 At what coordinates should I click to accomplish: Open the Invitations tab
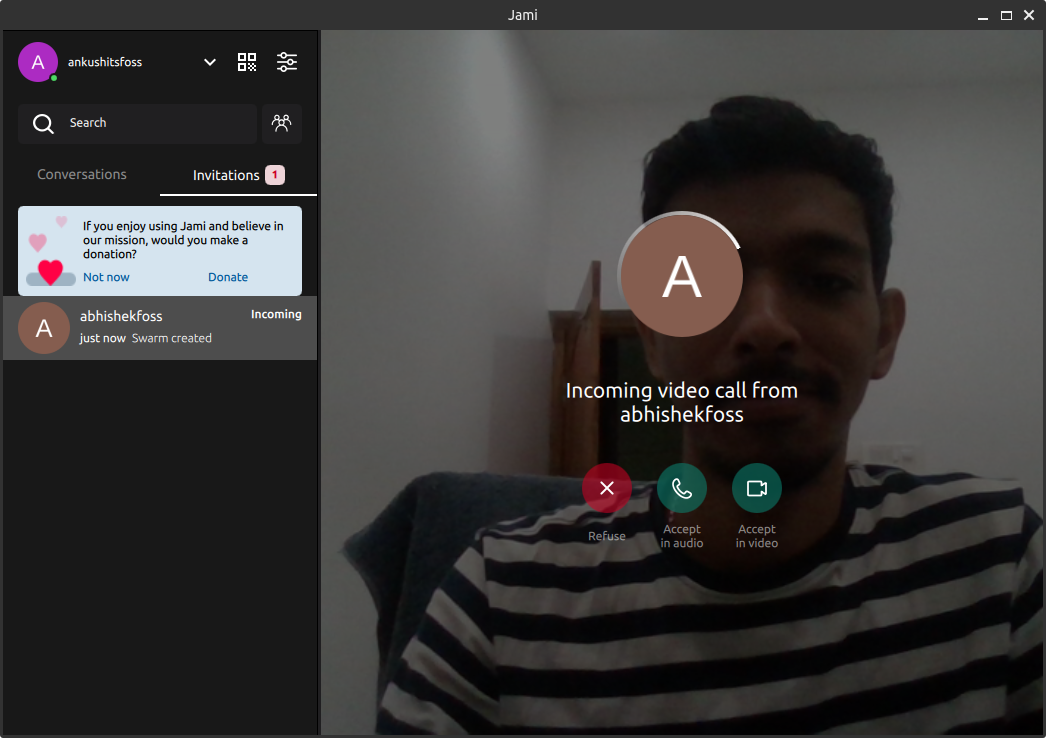[x=226, y=174]
